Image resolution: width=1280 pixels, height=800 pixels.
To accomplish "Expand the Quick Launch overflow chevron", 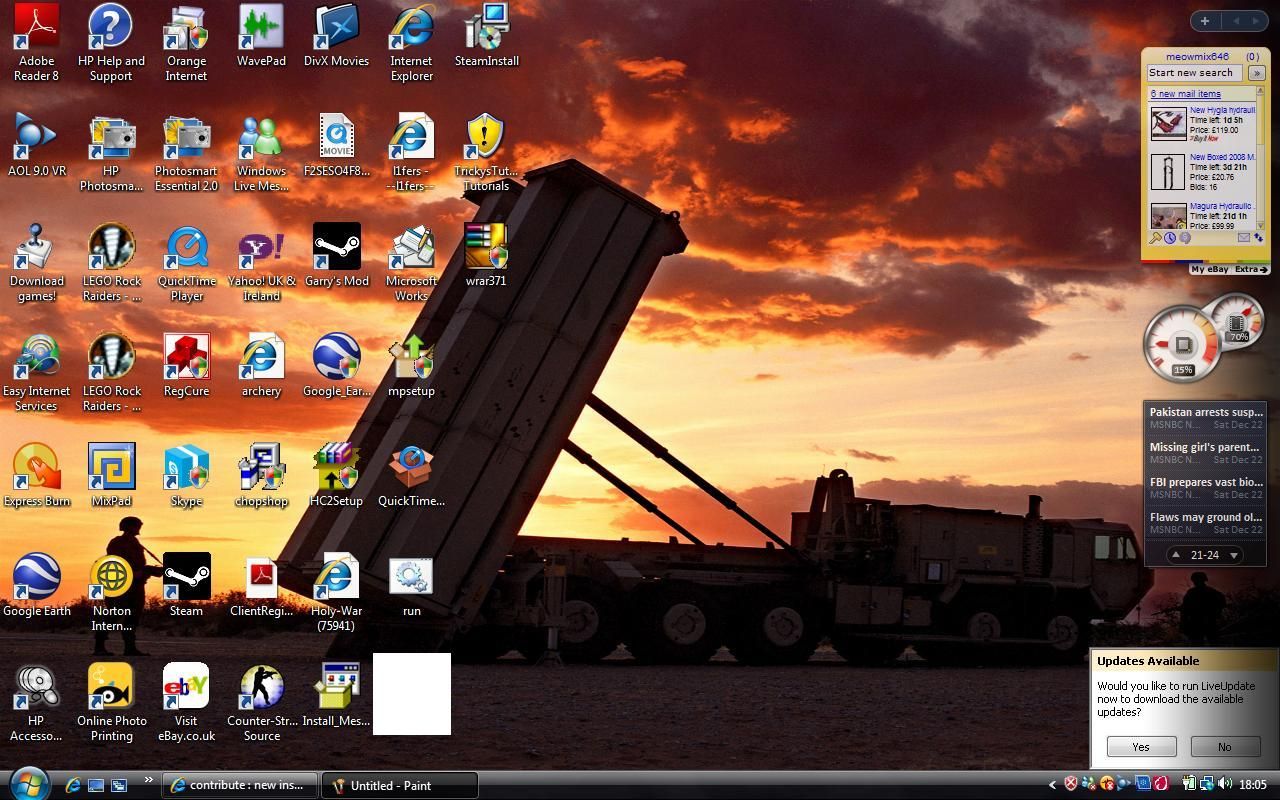I will [148, 780].
